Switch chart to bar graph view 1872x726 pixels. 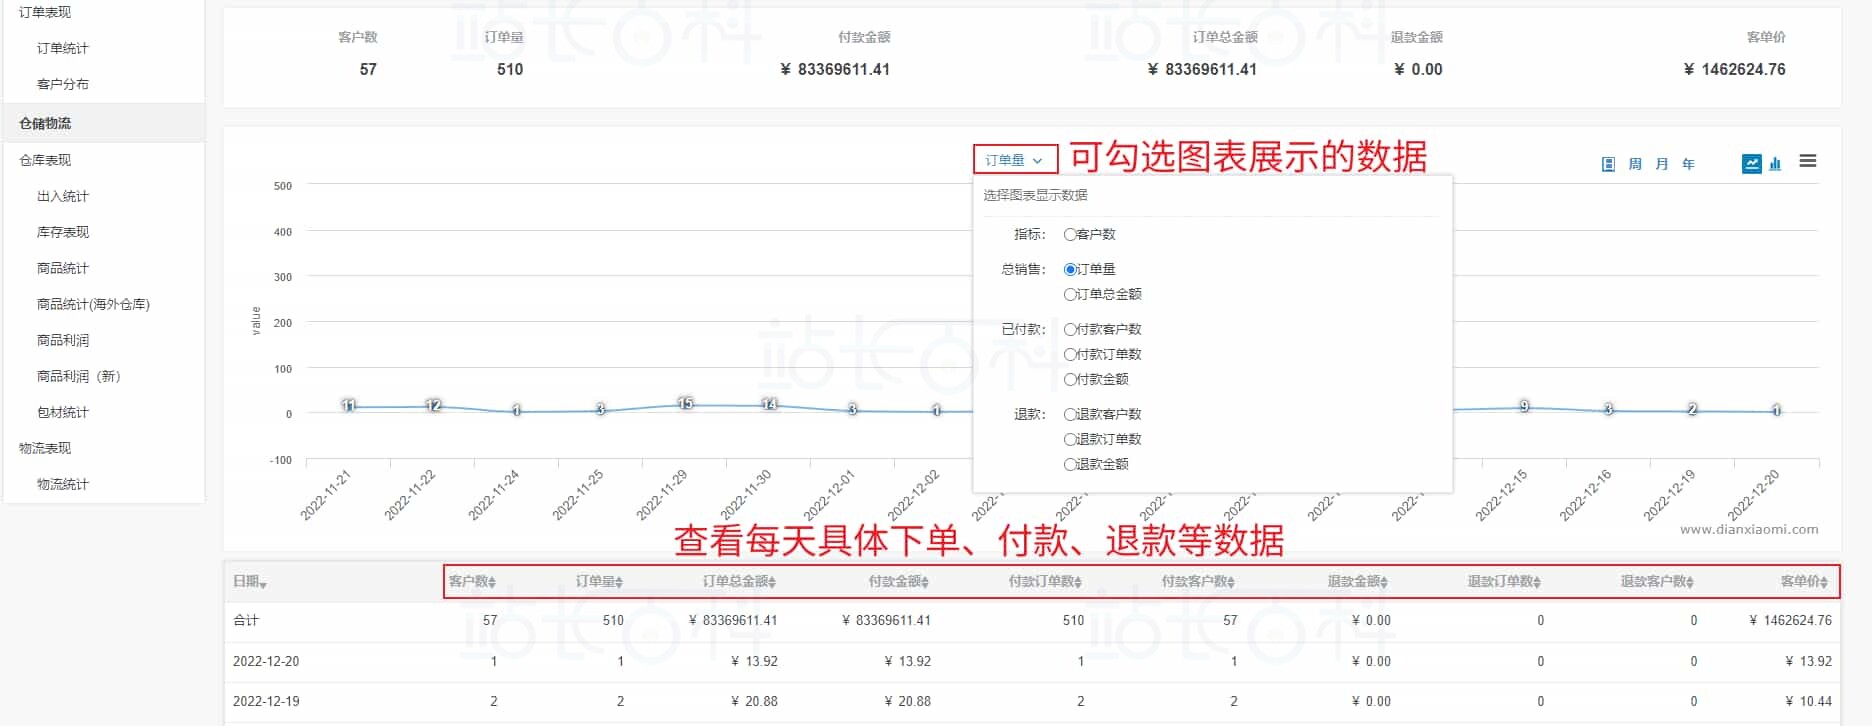point(1775,164)
